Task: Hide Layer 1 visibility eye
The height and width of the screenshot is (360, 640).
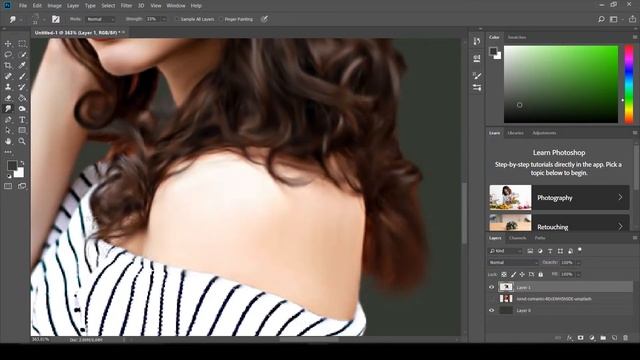Action: (x=491, y=287)
